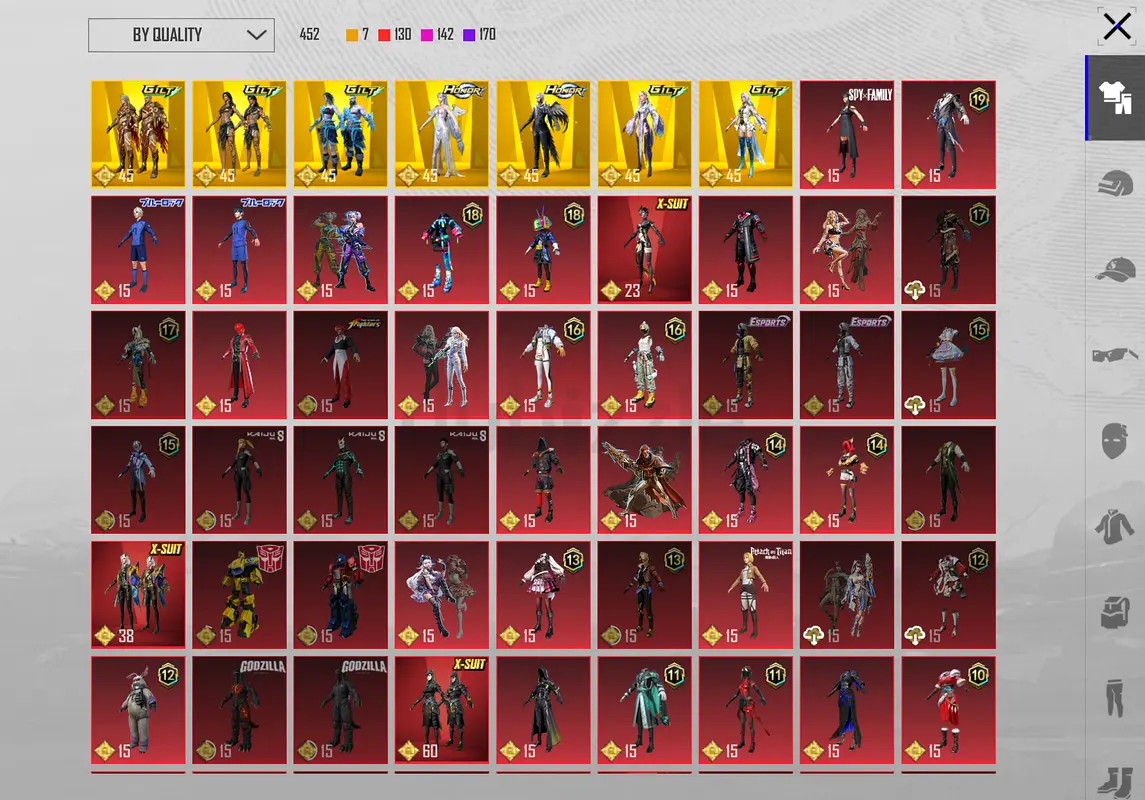This screenshot has width=1145, height=800.
Task: Open the outfits category icon in sidebar
Action: click(x=1115, y=98)
